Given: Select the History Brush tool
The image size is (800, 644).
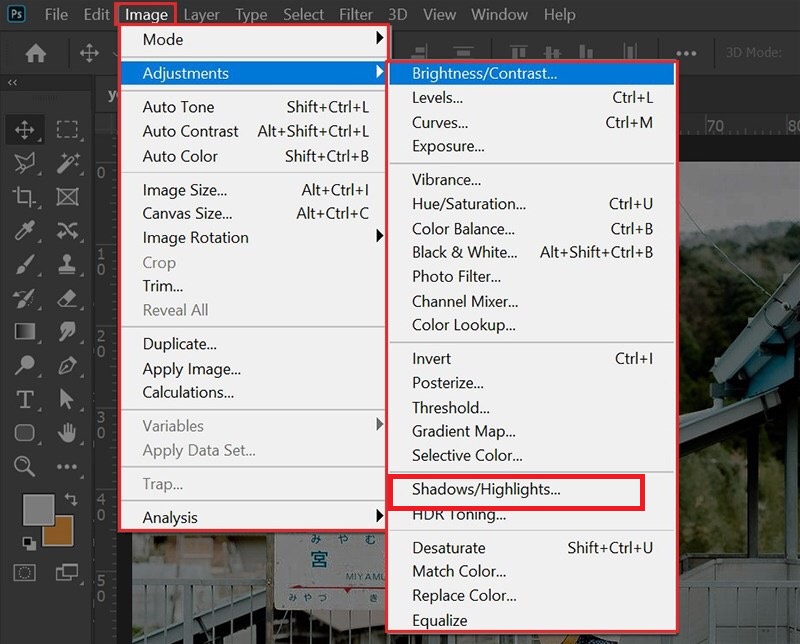Looking at the screenshot, I should [24, 298].
